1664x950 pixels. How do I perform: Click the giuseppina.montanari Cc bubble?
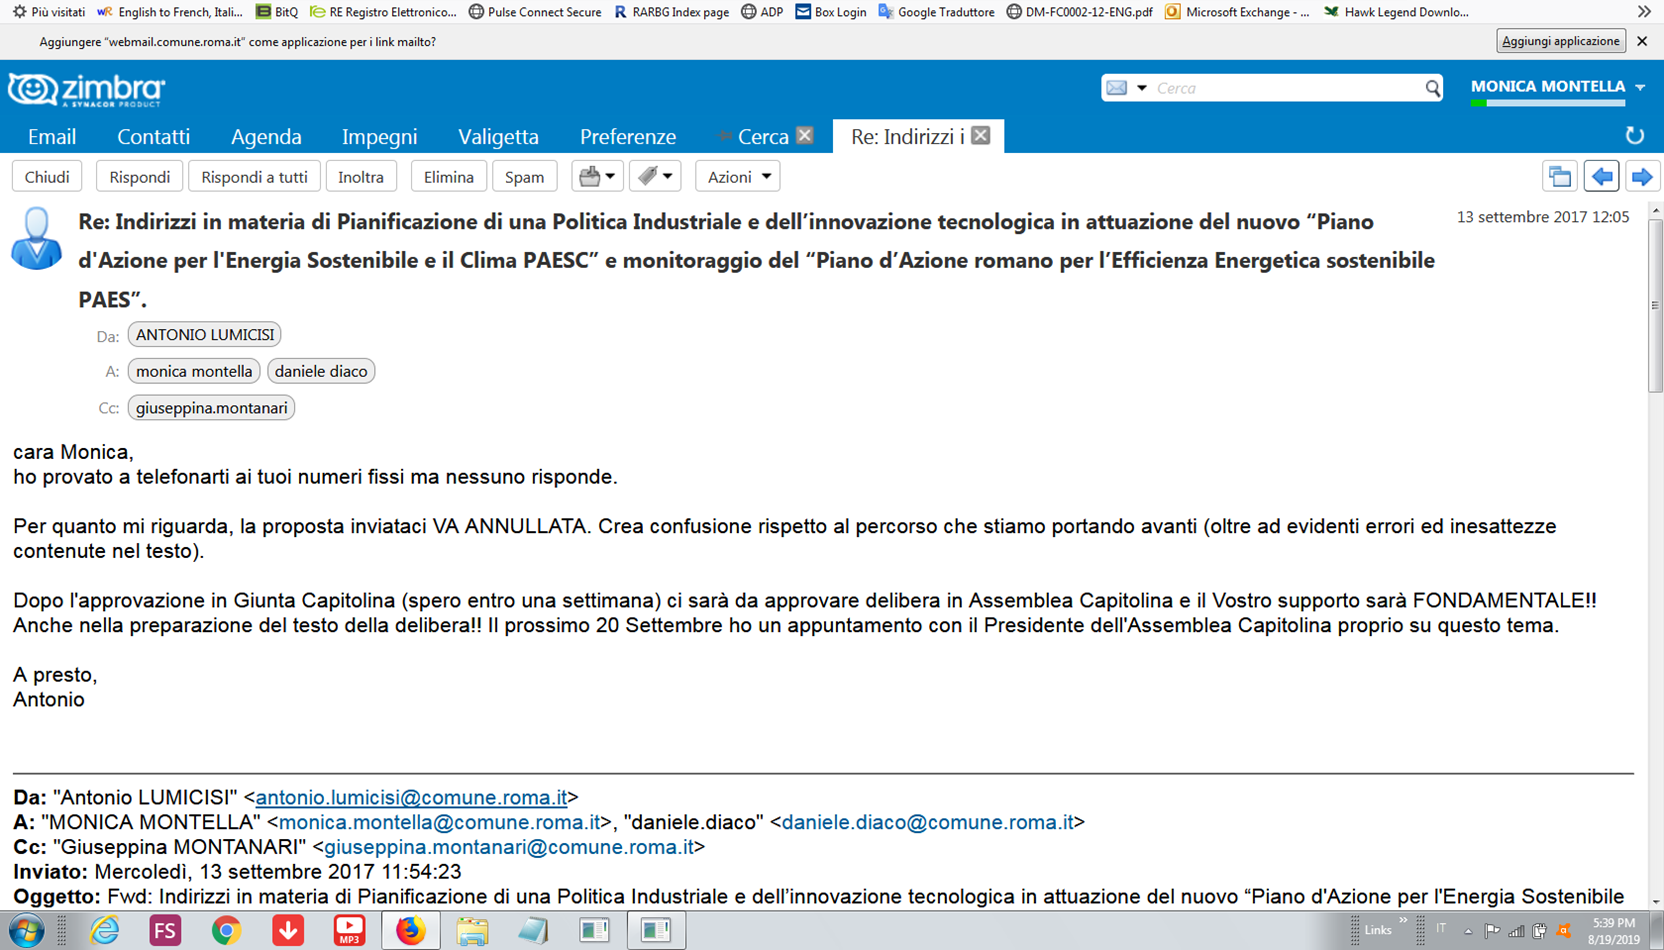(x=211, y=408)
